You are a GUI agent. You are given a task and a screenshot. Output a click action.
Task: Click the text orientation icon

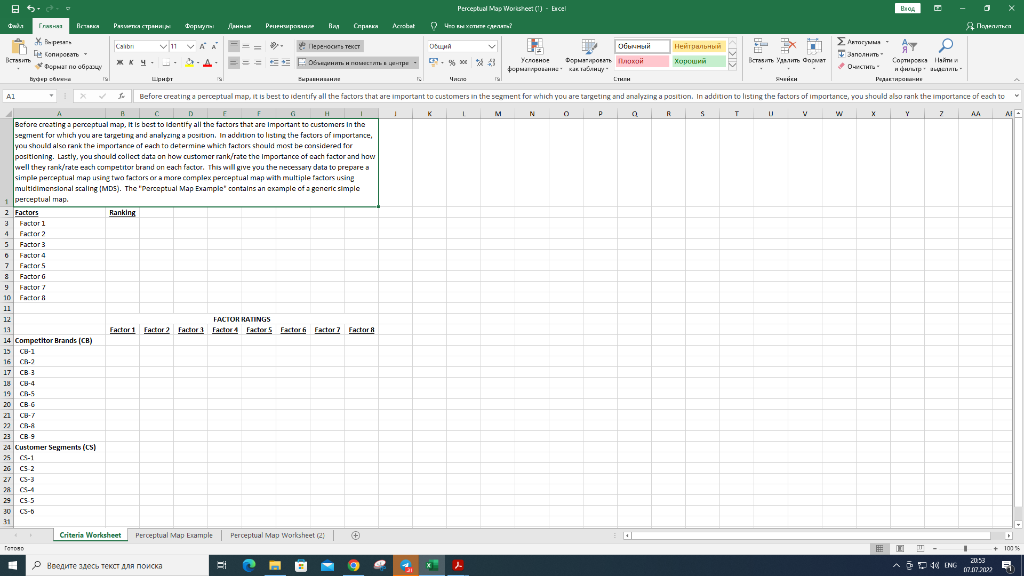click(274, 46)
